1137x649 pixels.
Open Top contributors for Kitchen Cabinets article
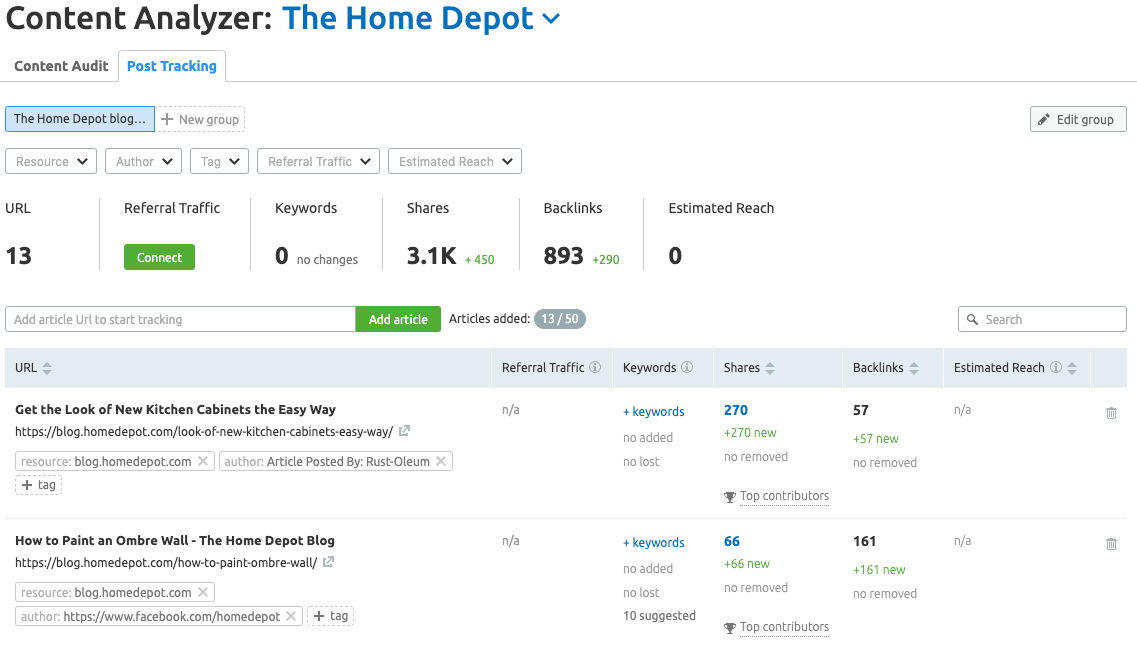[x=784, y=496]
